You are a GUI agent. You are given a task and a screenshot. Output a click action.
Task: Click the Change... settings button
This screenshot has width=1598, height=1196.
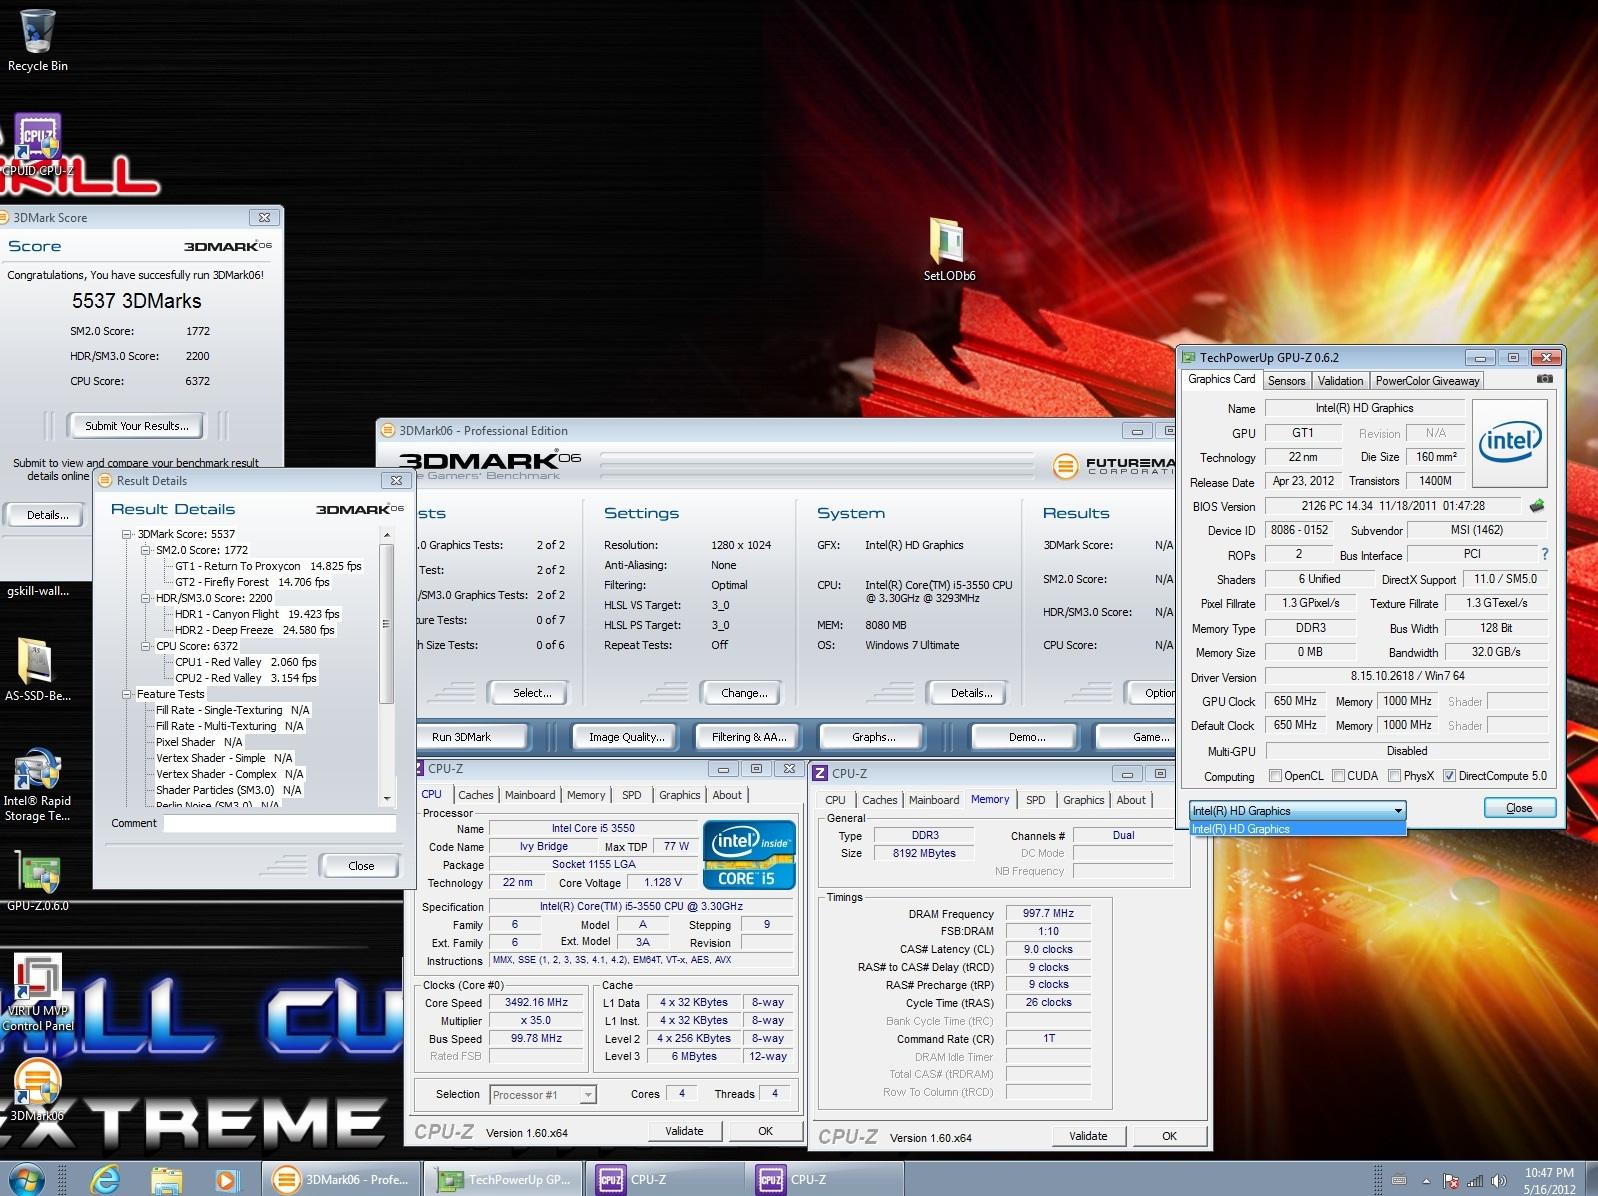[x=744, y=693]
